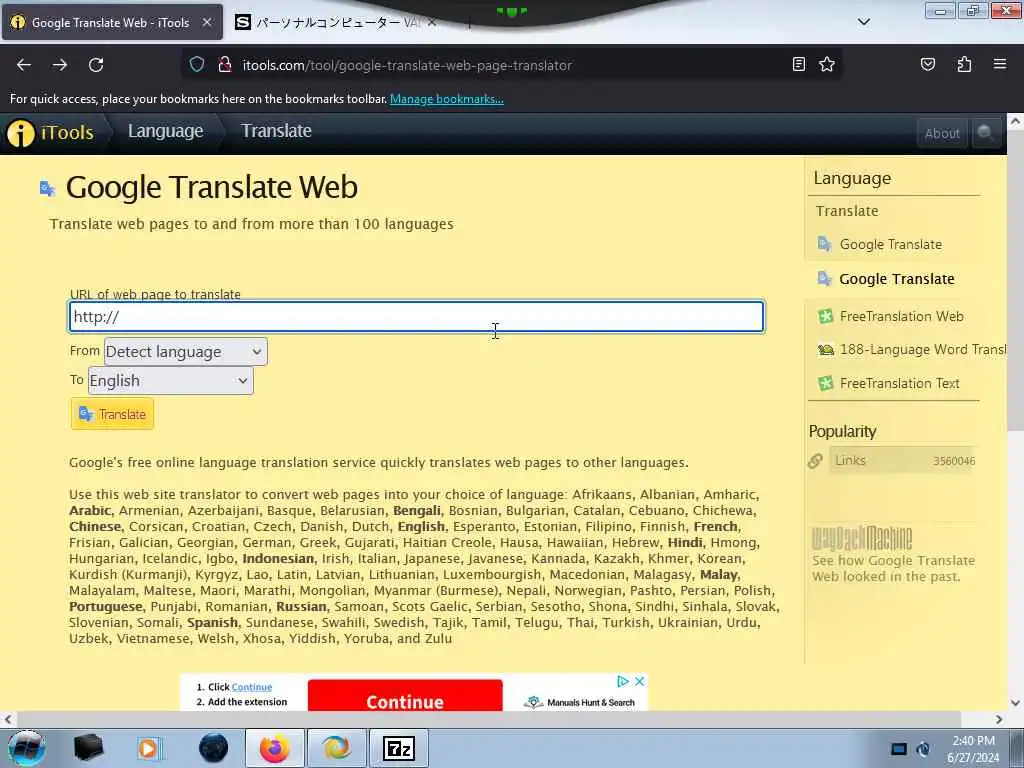Screen dimensions: 1024x768
Task: Open the bold Google Translate sidebar link
Action: click(897, 279)
